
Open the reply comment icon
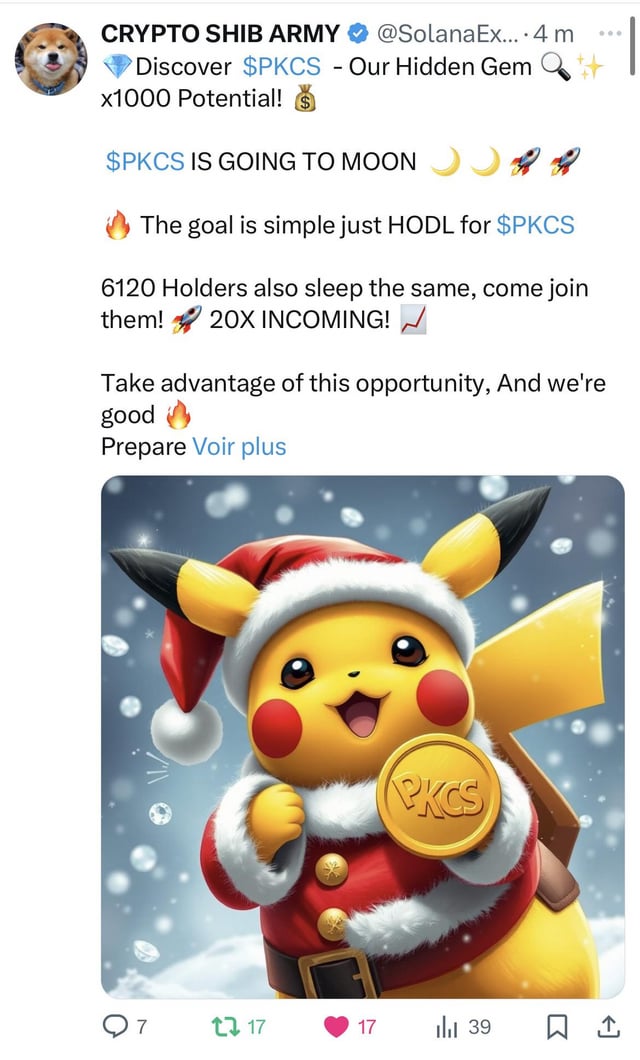pos(115,1027)
